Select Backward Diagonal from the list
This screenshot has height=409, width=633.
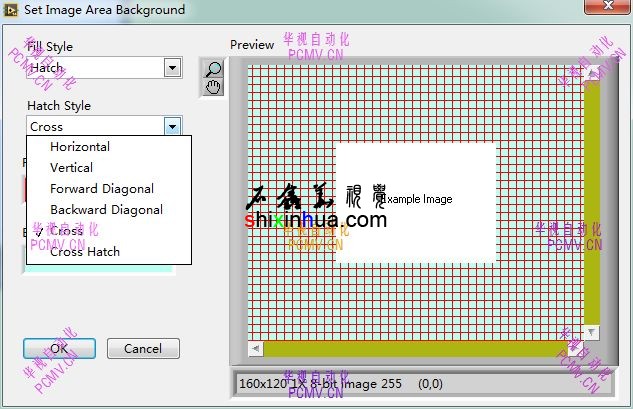tap(106, 210)
